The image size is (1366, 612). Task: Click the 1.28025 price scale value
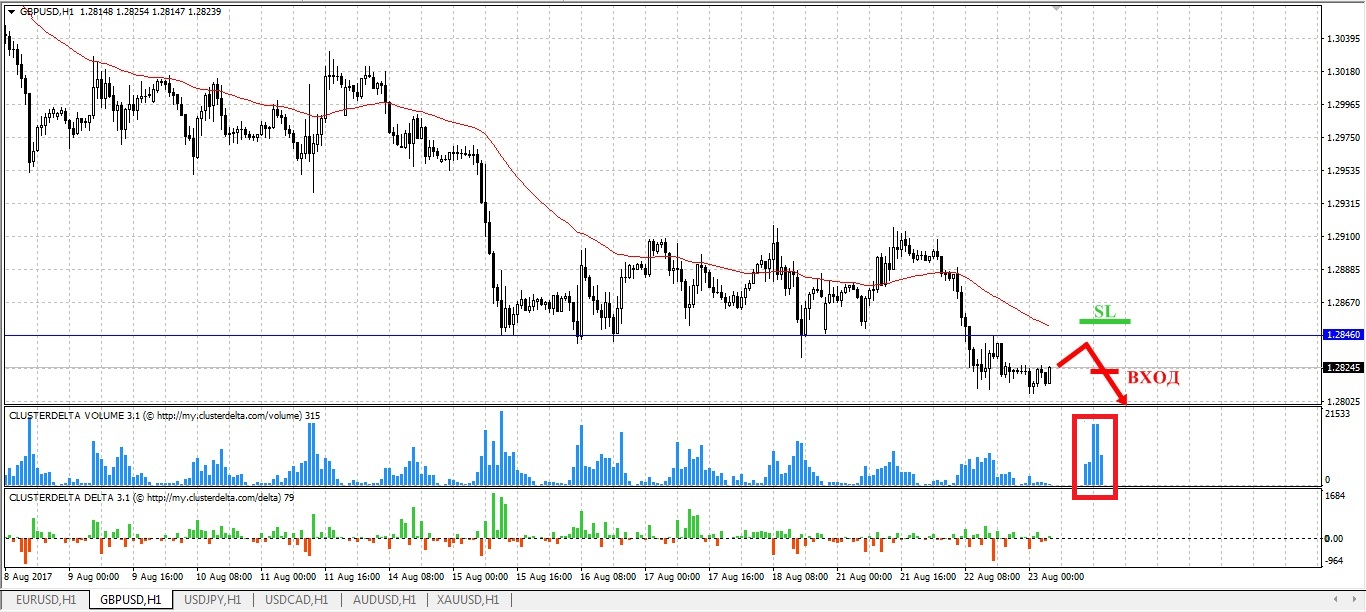click(x=1342, y=401)
